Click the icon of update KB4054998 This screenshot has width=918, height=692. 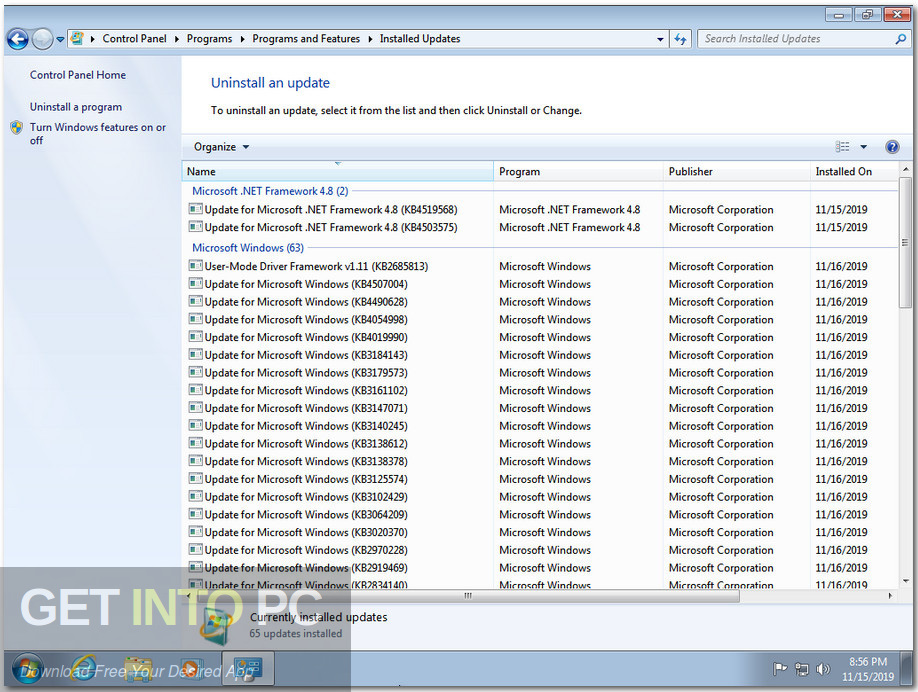[x=196, y=319]
